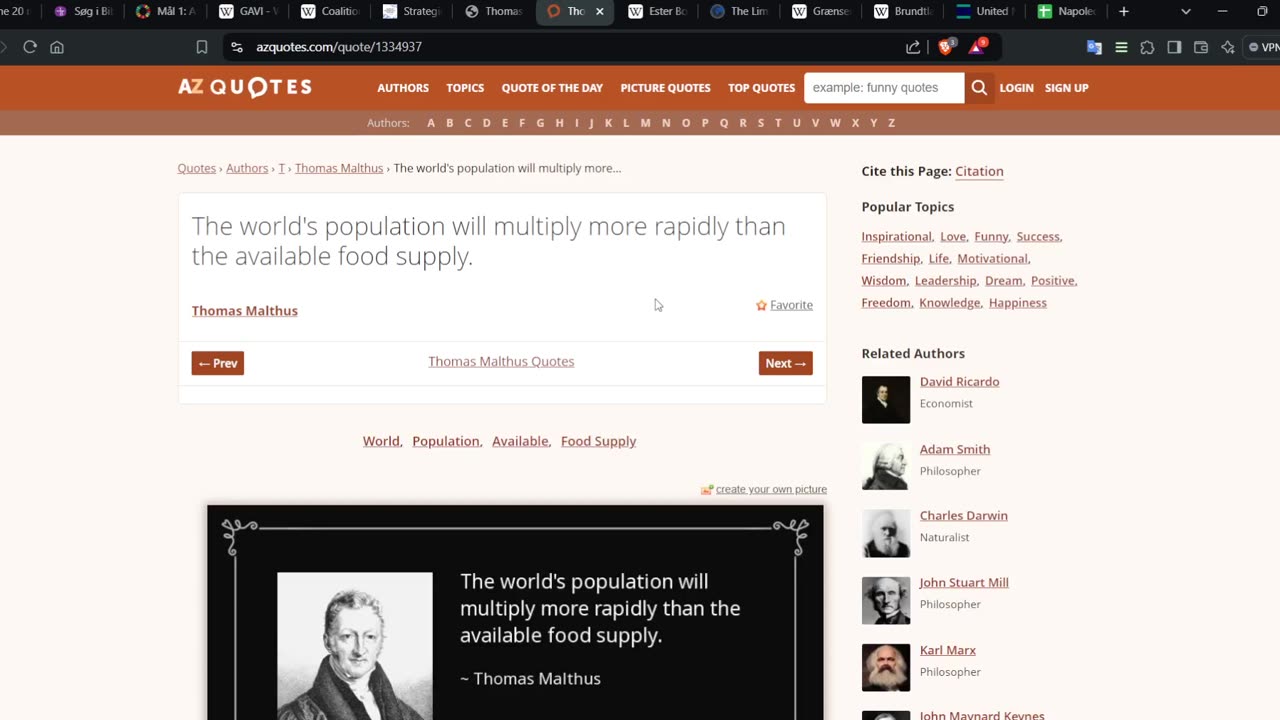This screenshot has width=1280, height=720.
Task: Switch to the GAVI Wikipedia tab
Action: [249, 12]
